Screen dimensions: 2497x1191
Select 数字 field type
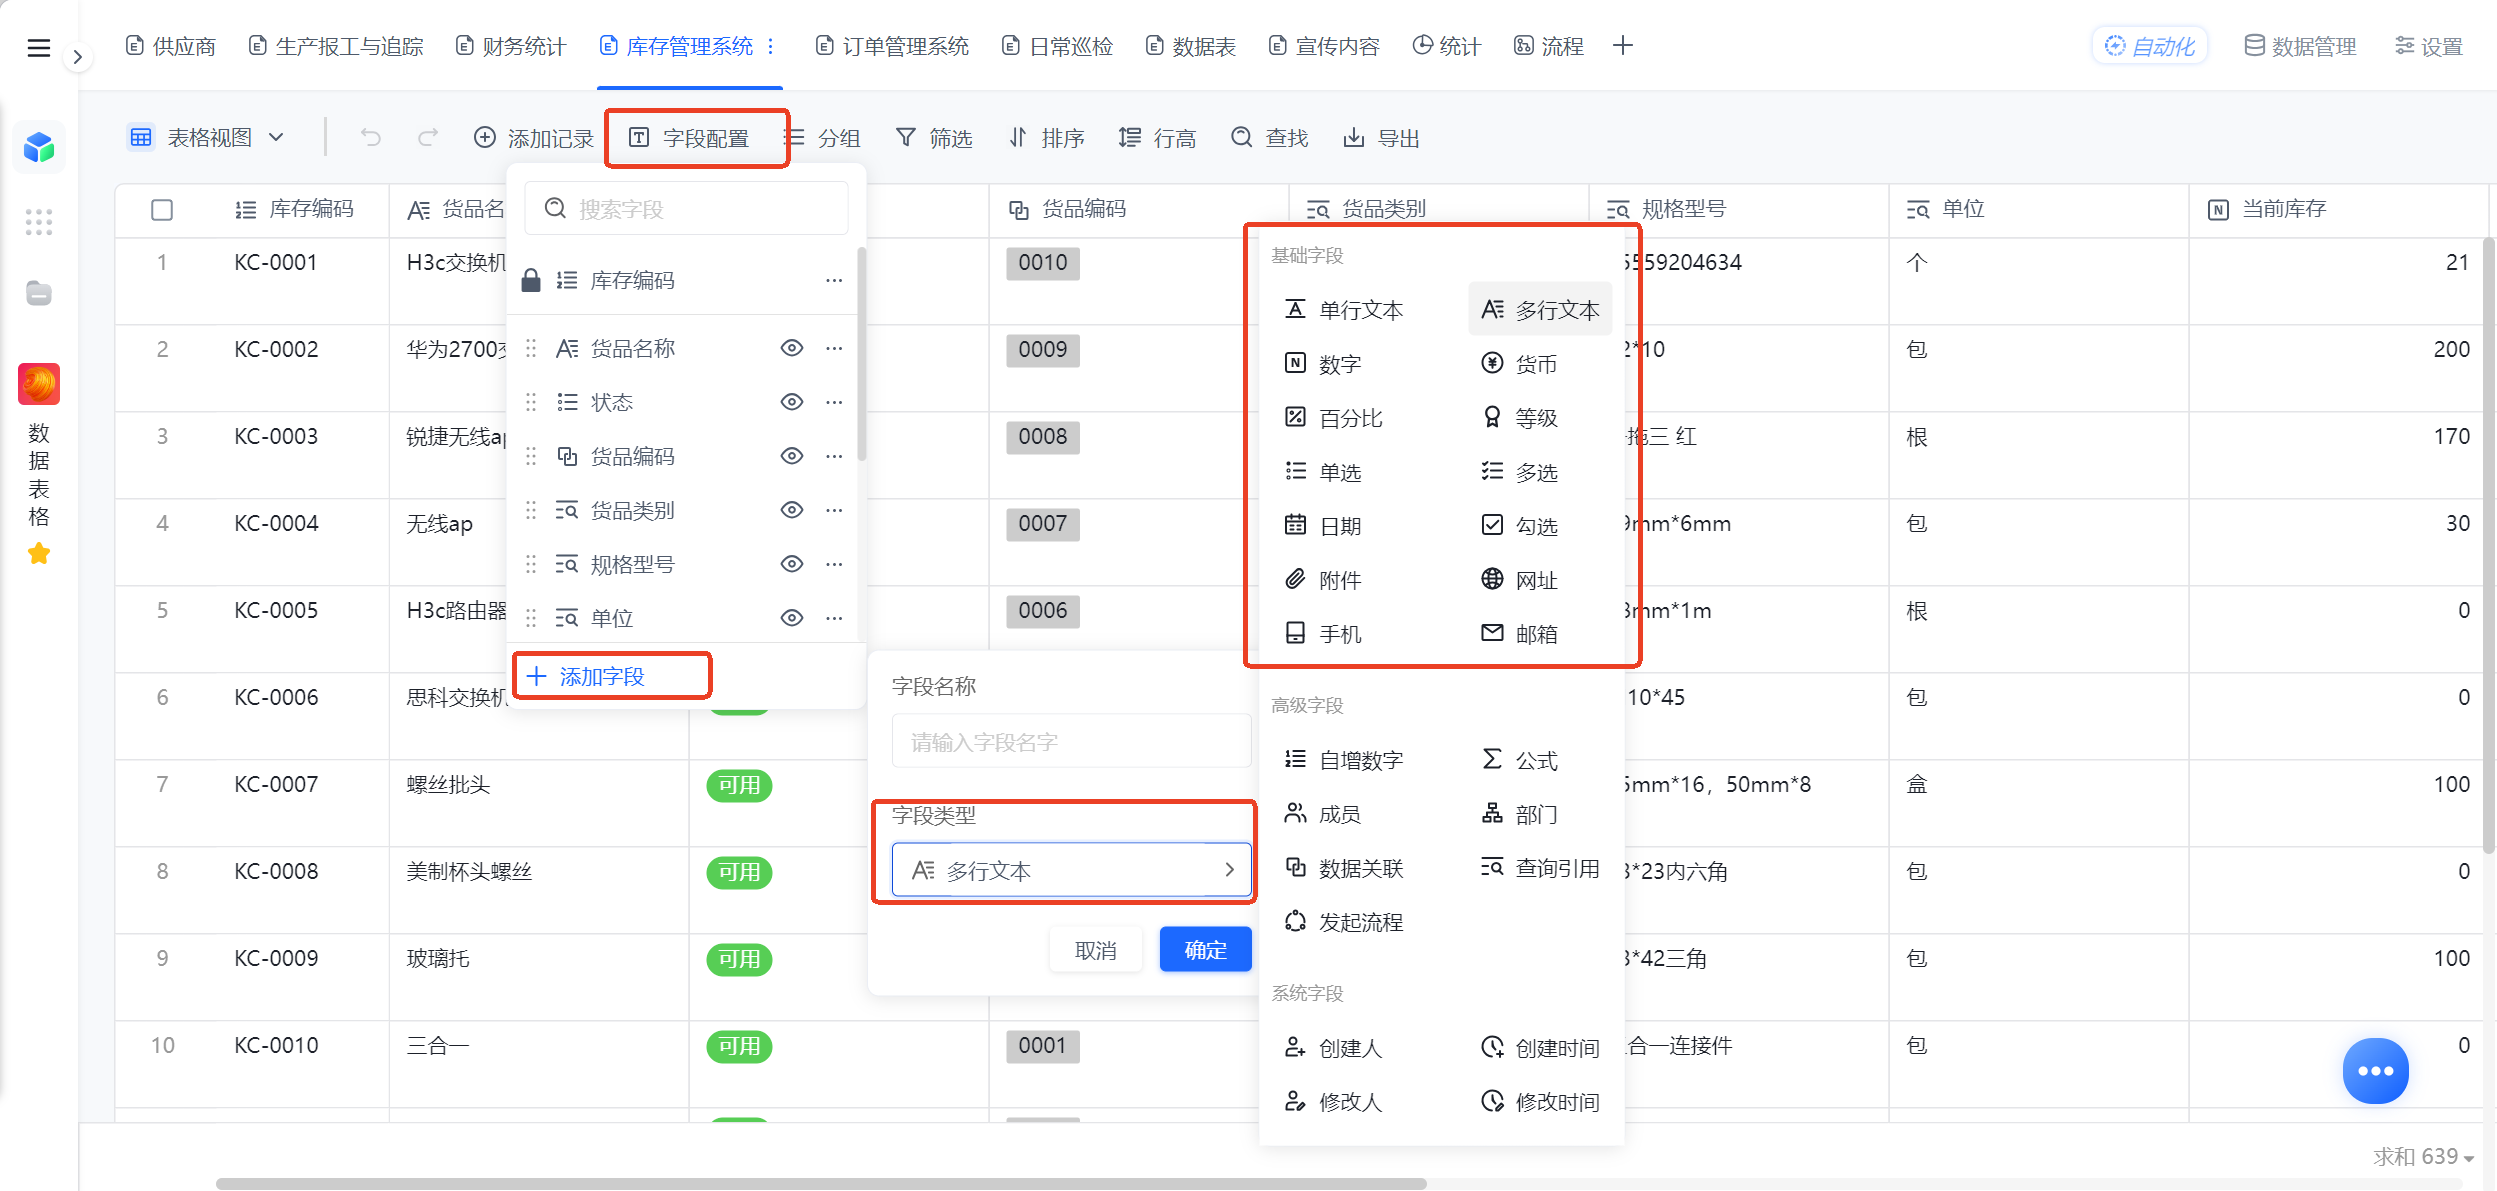pos(1324,364)
